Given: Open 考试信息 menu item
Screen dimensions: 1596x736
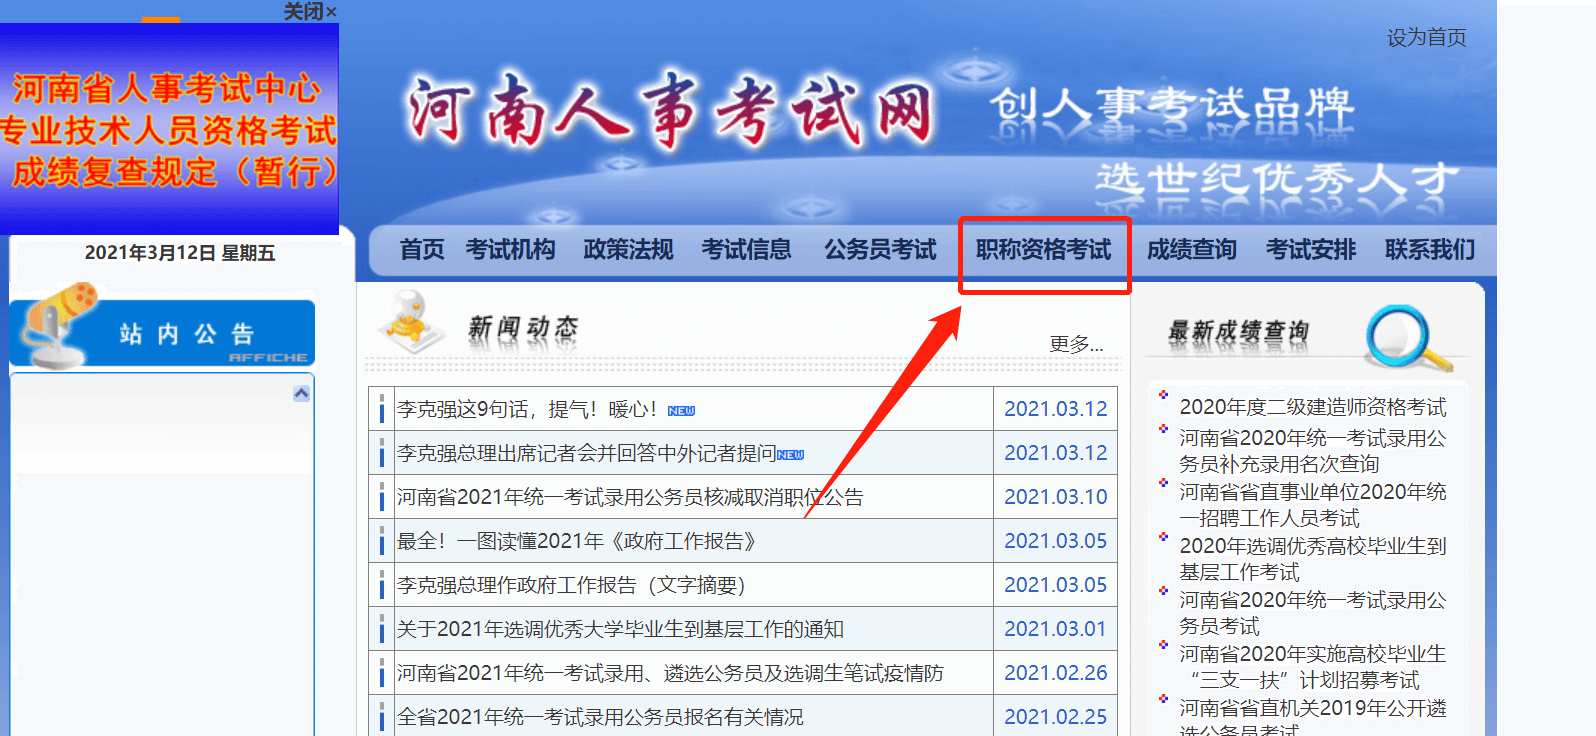Looking at the screenshot, I should (746, 249).
